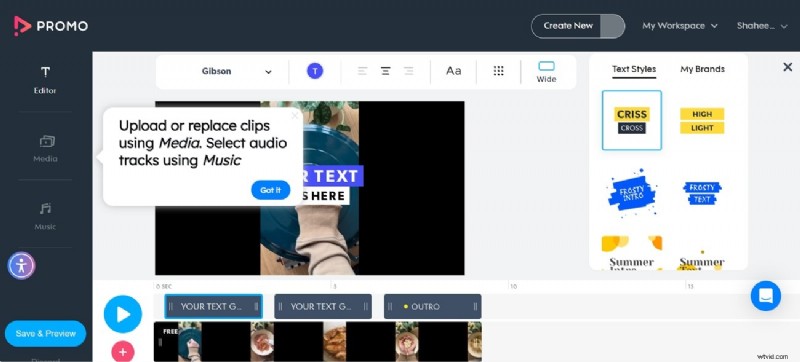Select the hand clip thumbnail in filmstrip

click(x=189, y=342)
